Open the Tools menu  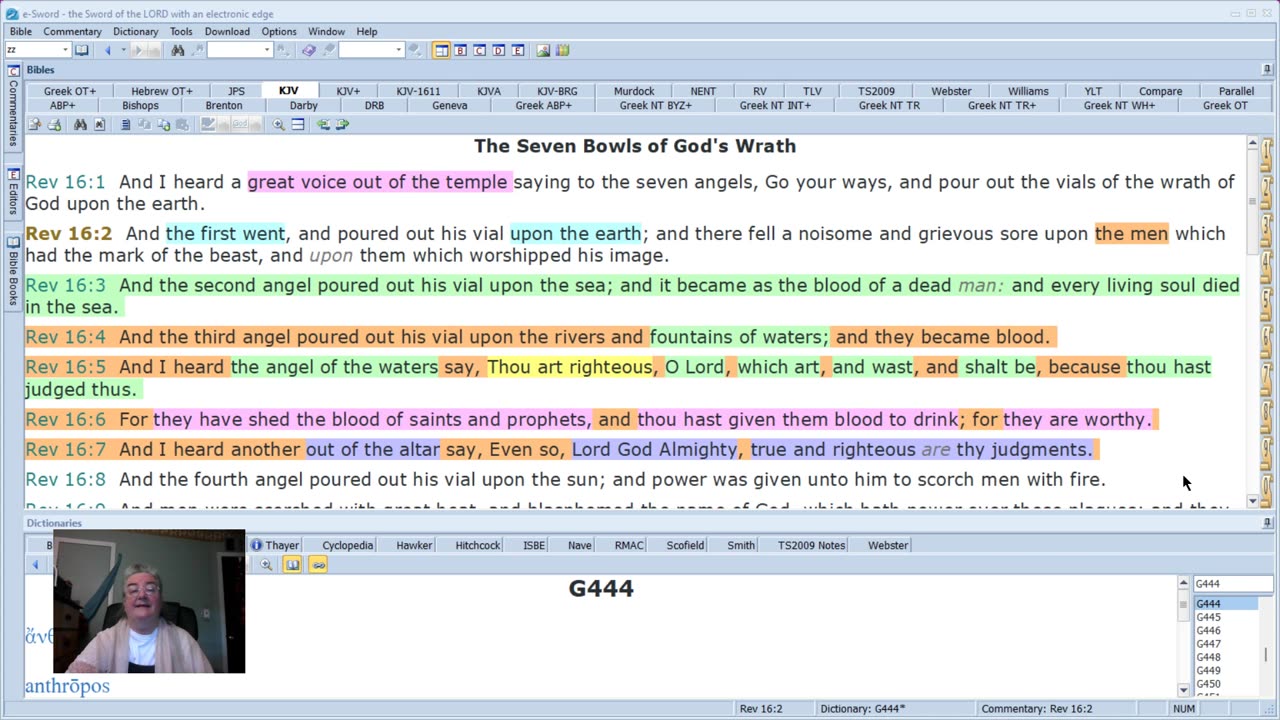pyautogui.click(x=181, y=31)
